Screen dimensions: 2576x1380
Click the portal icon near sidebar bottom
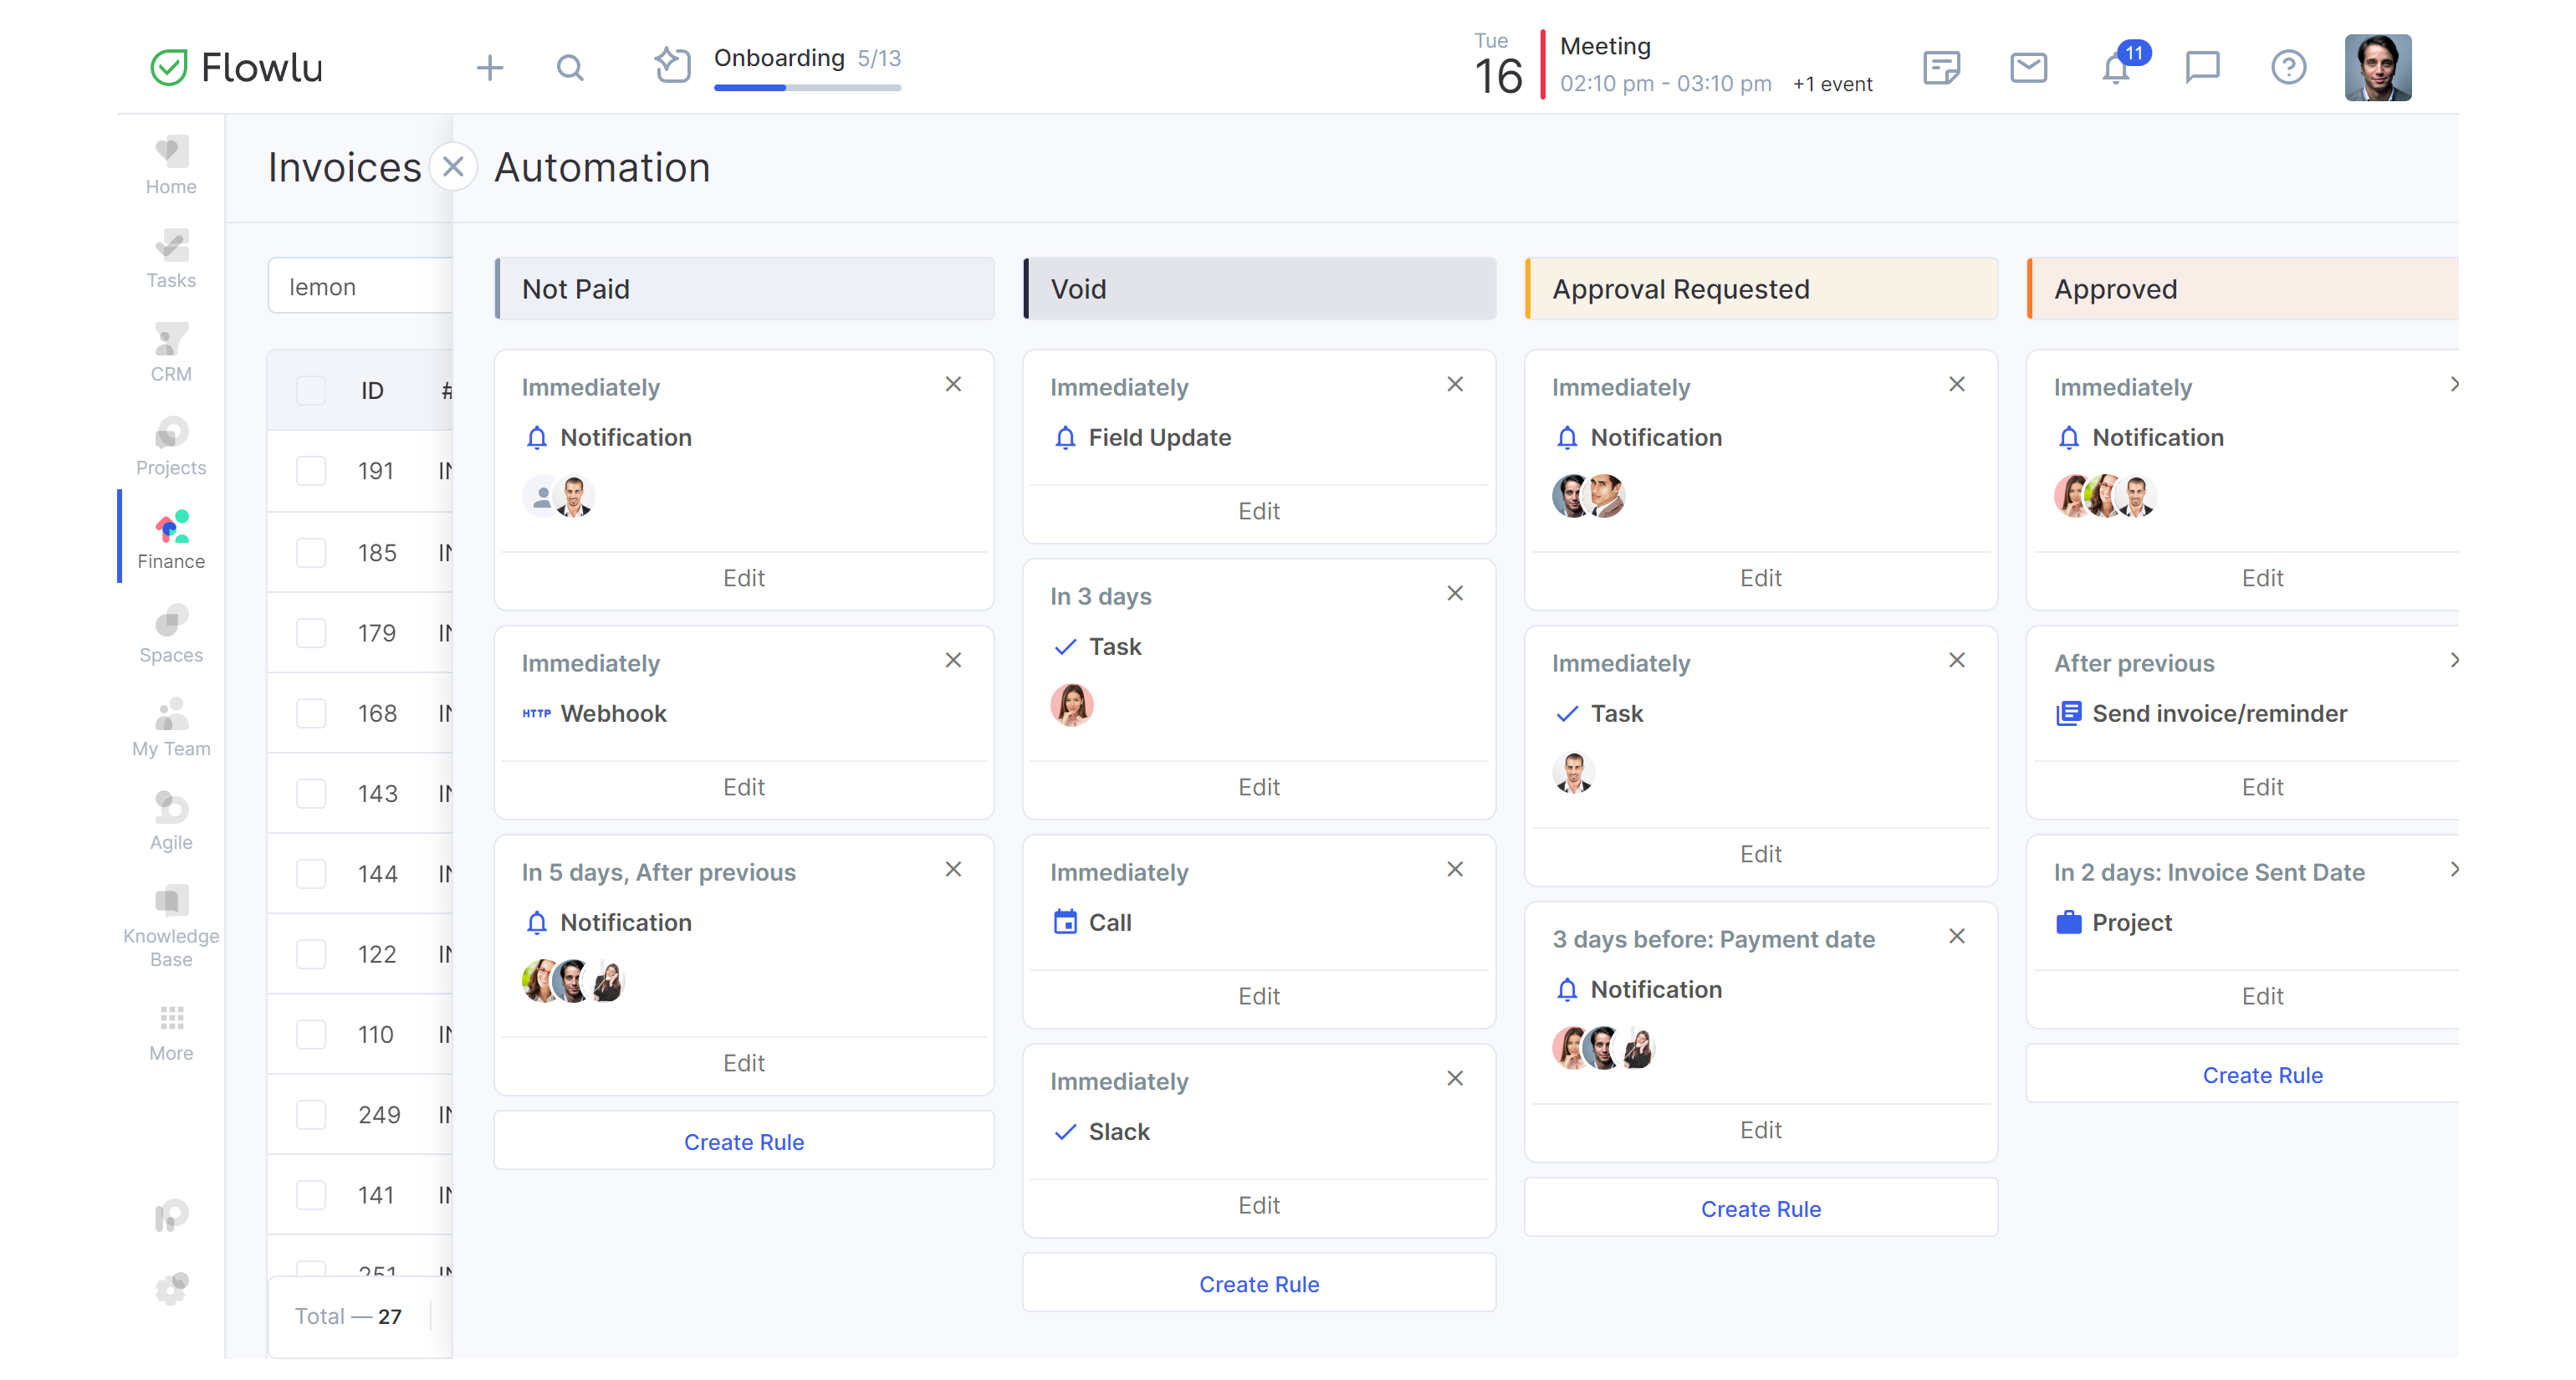(171, 1215)
